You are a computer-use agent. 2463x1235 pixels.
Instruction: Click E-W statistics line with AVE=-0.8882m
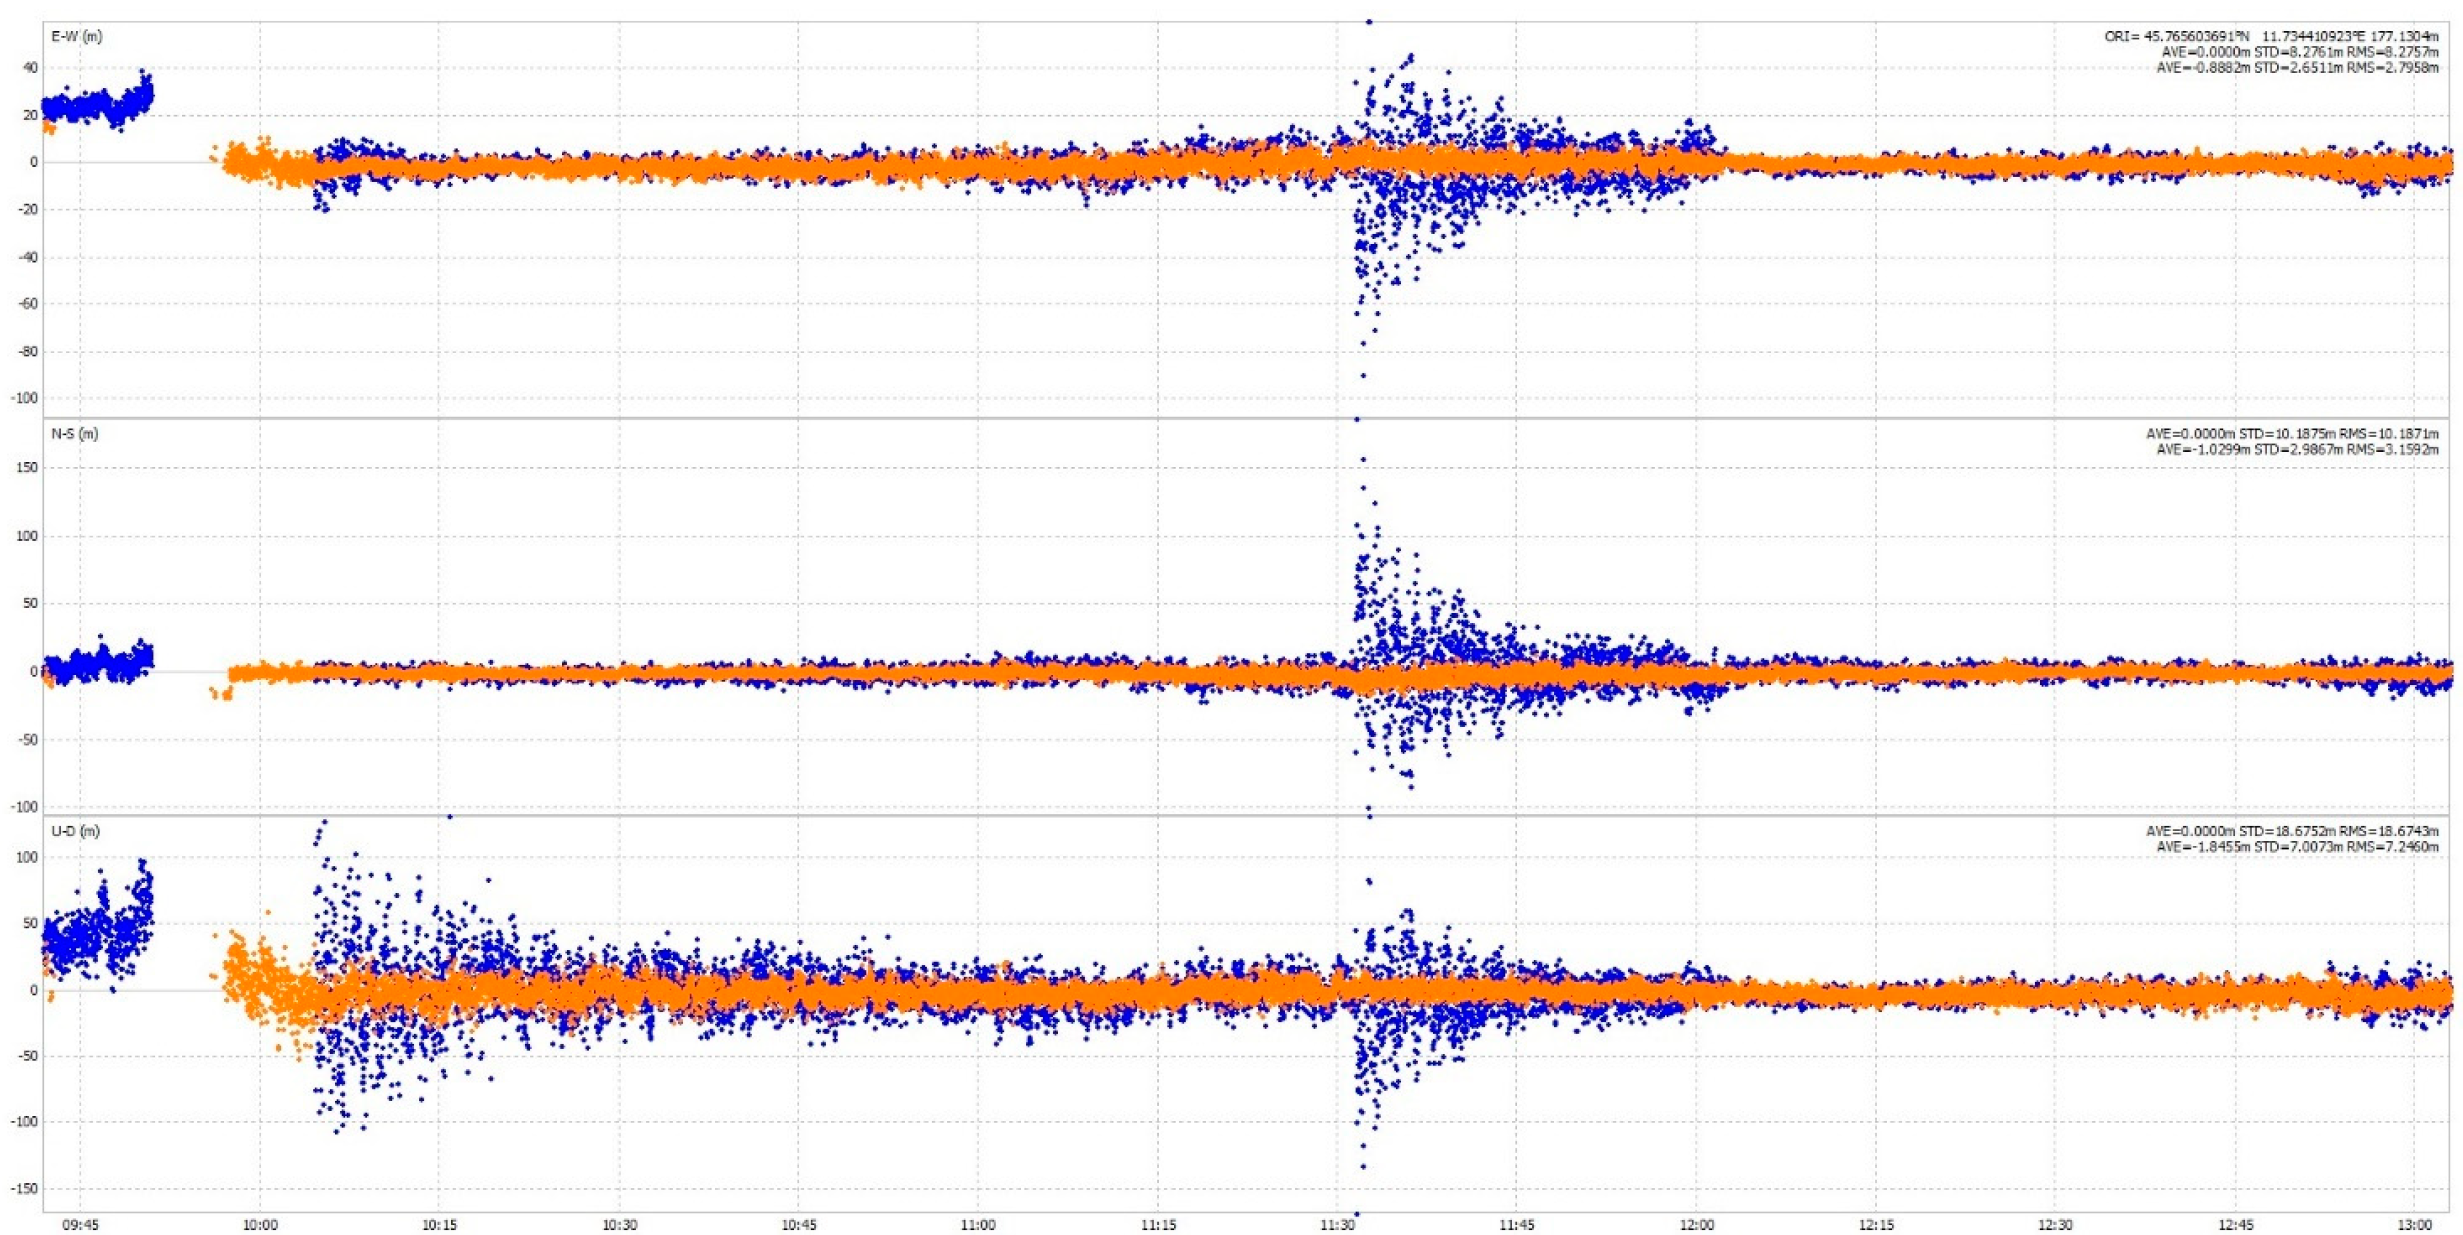click(x=2296, y=68)
